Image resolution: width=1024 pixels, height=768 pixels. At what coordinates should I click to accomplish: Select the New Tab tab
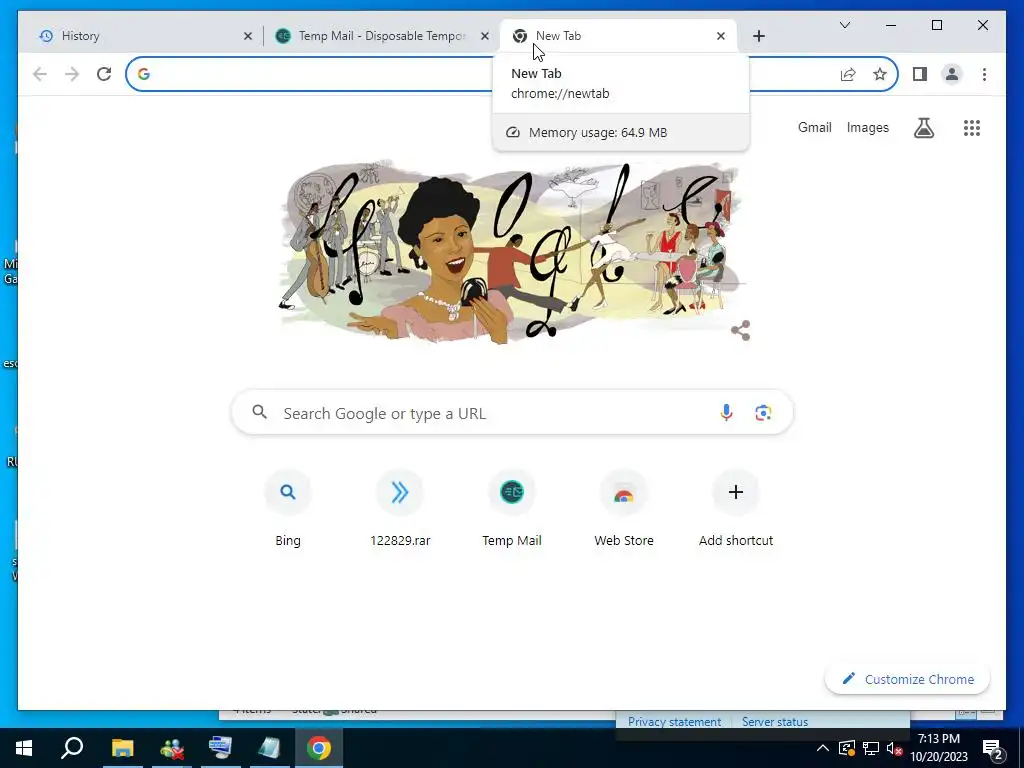[x=618, y=36]
